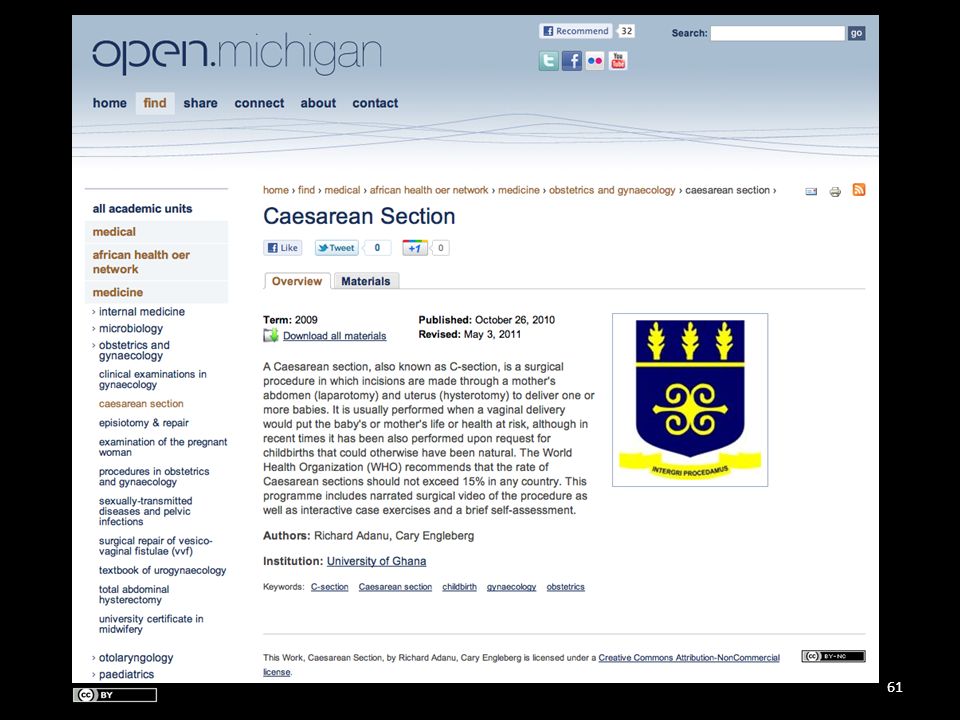
Task: Open Creative Commons Attribution-NonCommercial license link
Action: 689,658
